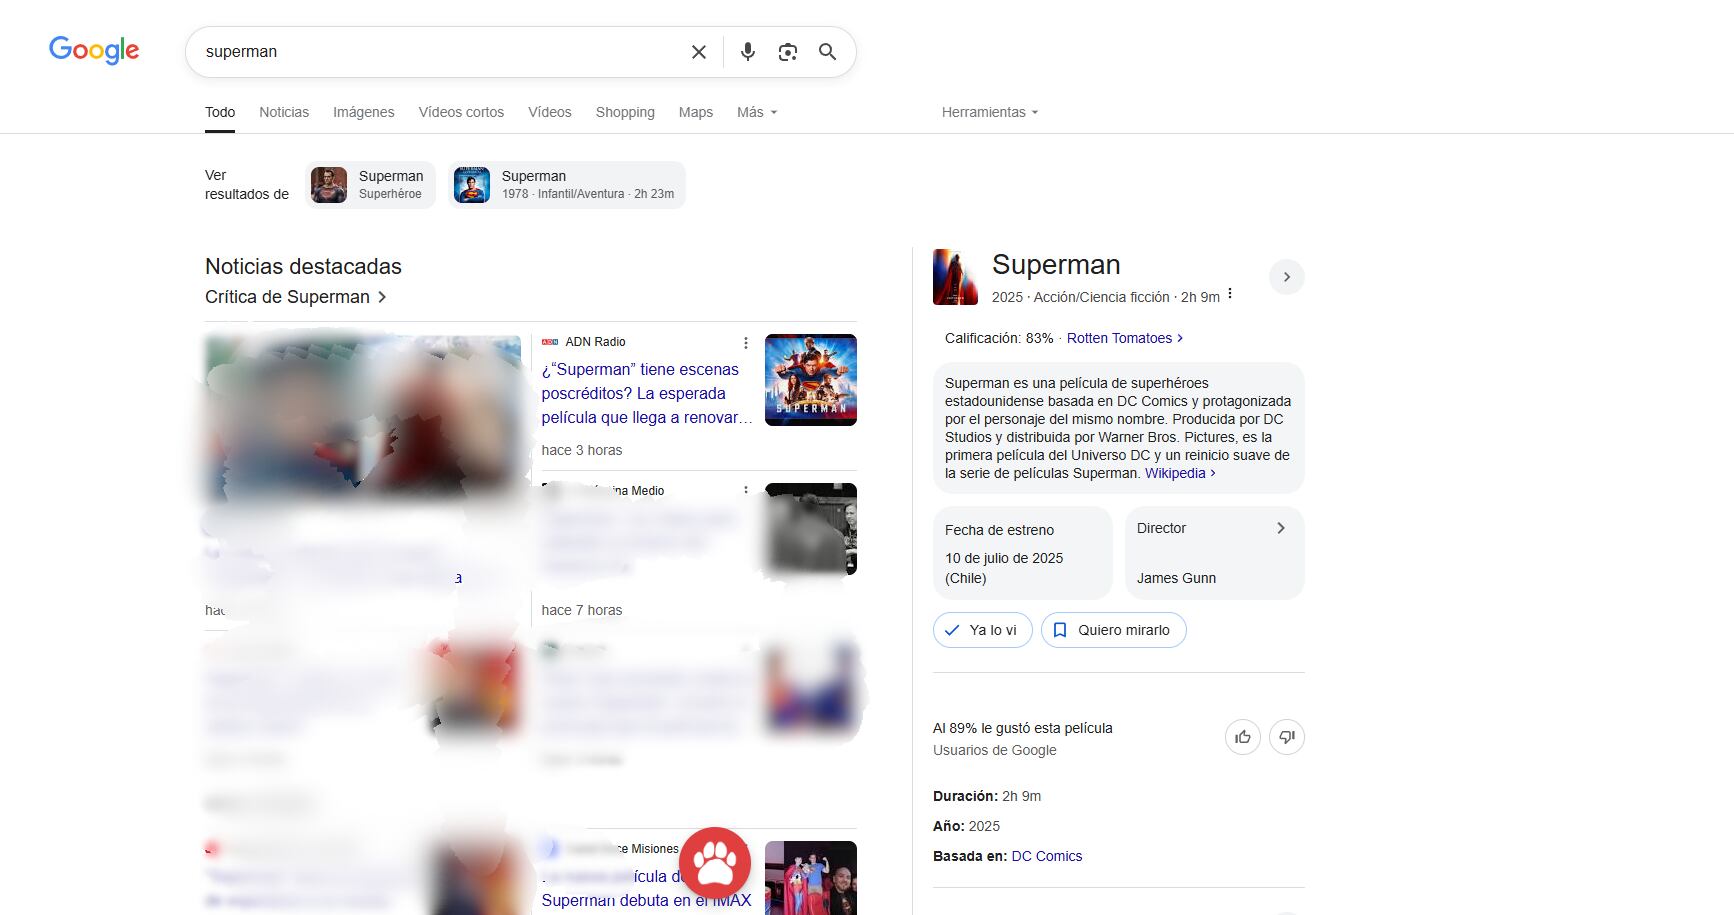Follow the DC Comics link
Viewport: 1734px width, 915px height.
pos(1047,856)
